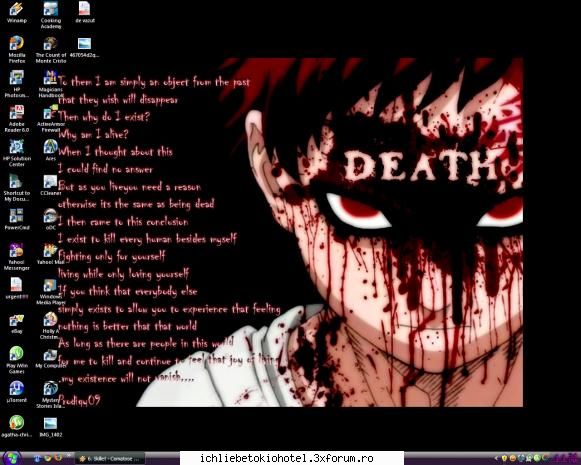
Task: Select the 467054d2q... image file
Action: click(85, 47)
